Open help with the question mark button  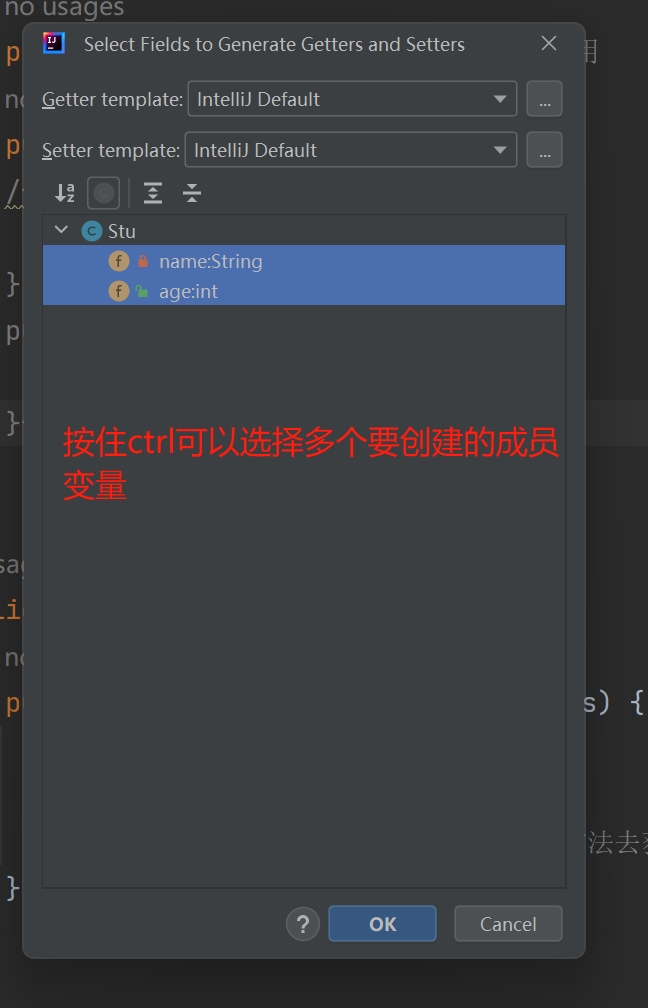(x=303, y=924)
